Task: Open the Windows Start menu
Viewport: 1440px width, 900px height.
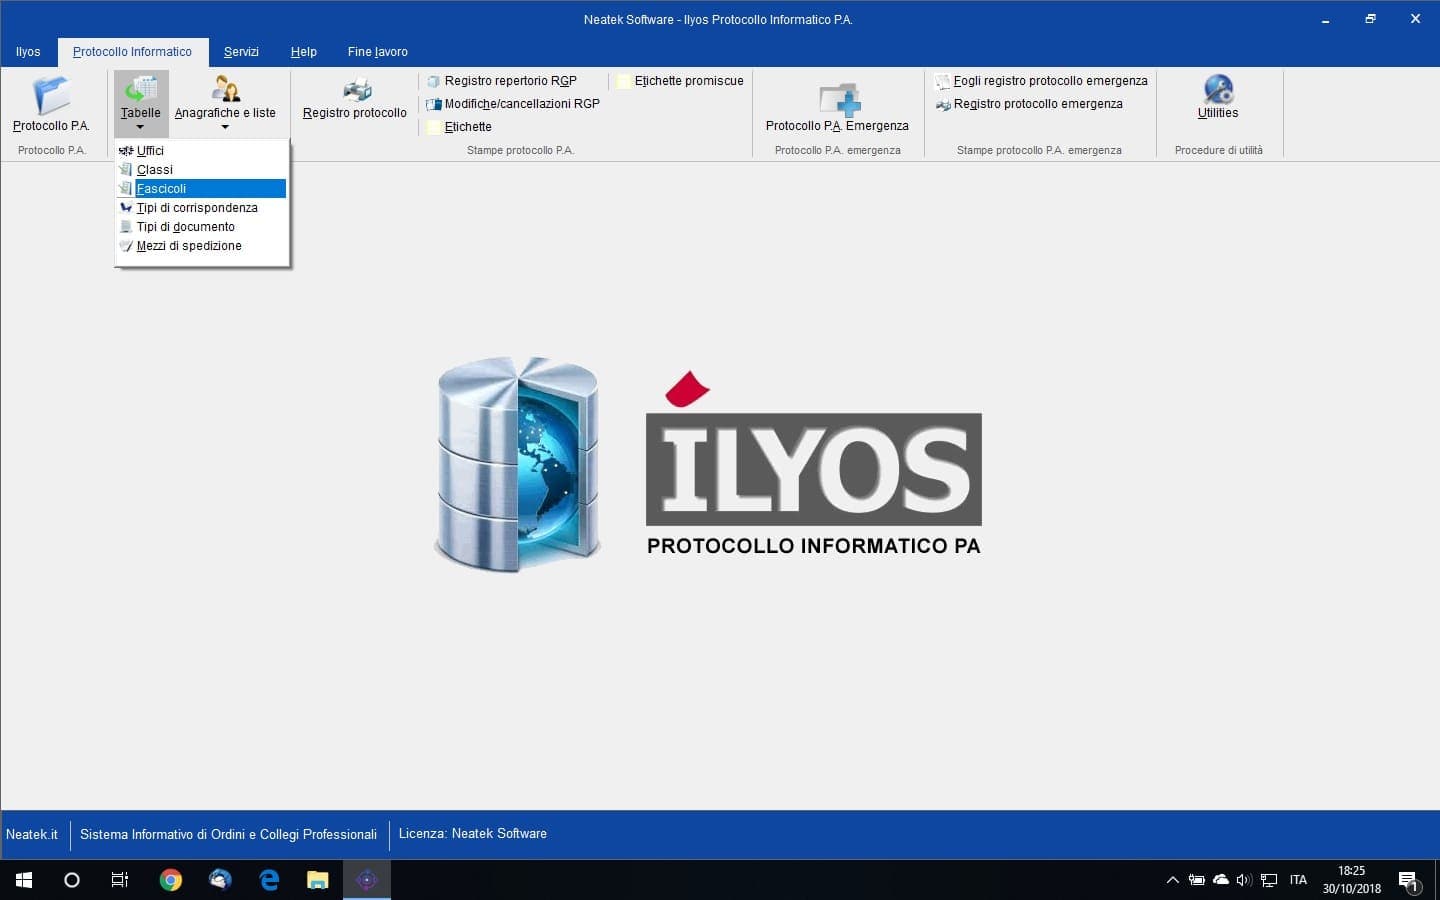Action: pos(24,880)
